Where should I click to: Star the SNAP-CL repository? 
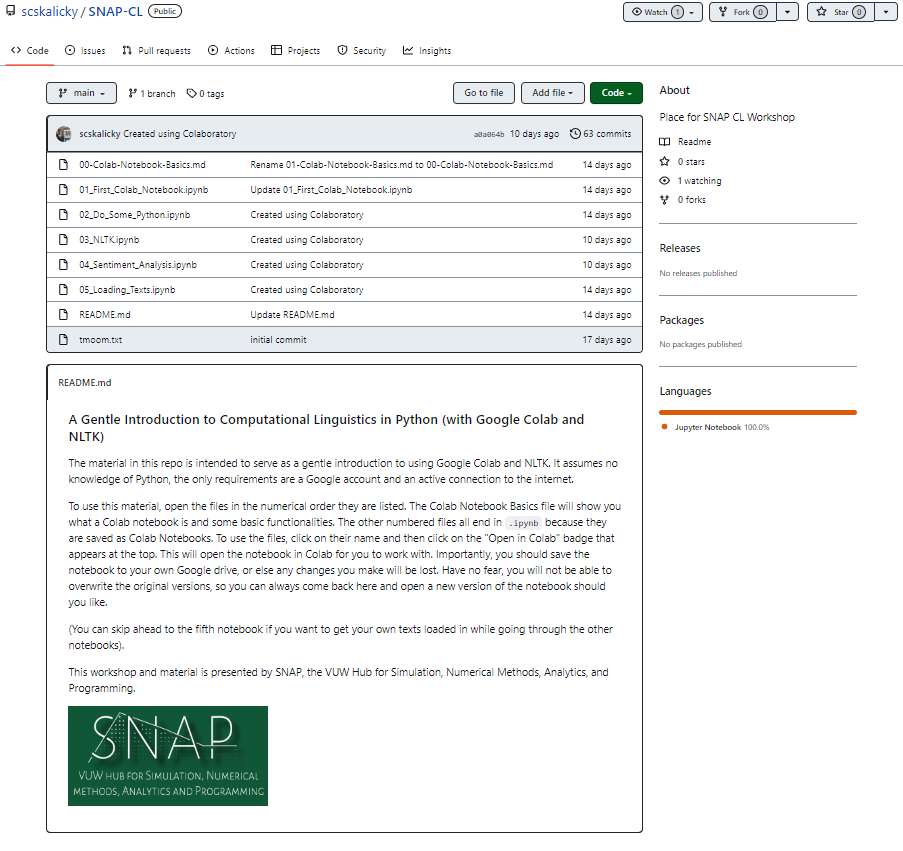click(x=841, y=12)
